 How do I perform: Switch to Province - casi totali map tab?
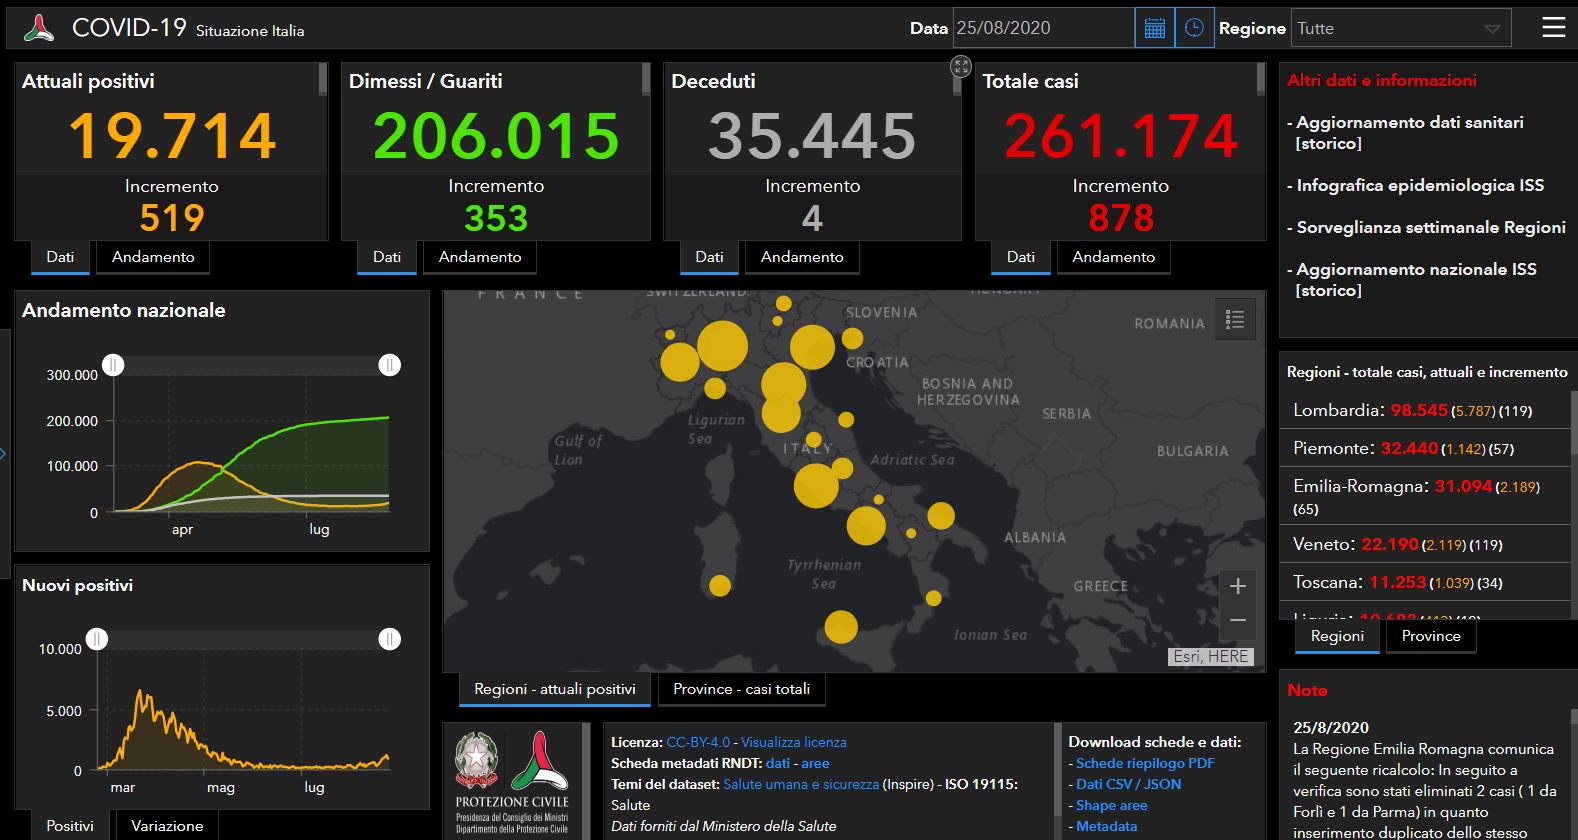pos(741,689)
